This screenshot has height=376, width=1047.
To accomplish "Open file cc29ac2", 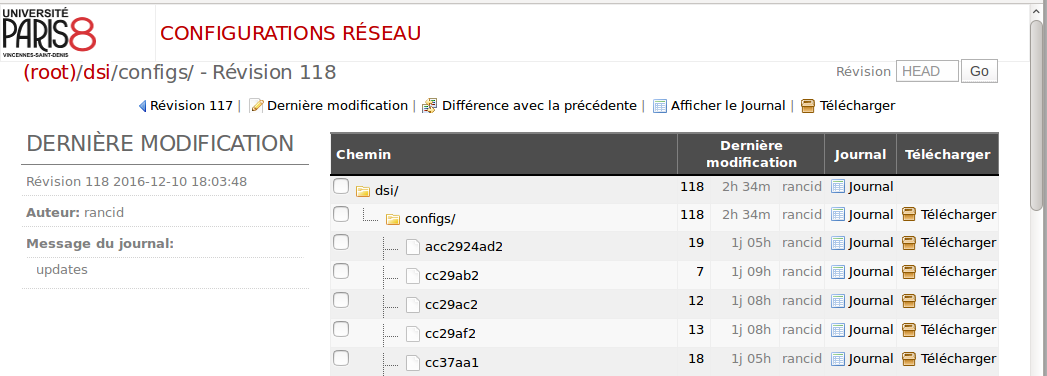I will tap(451, 305).
